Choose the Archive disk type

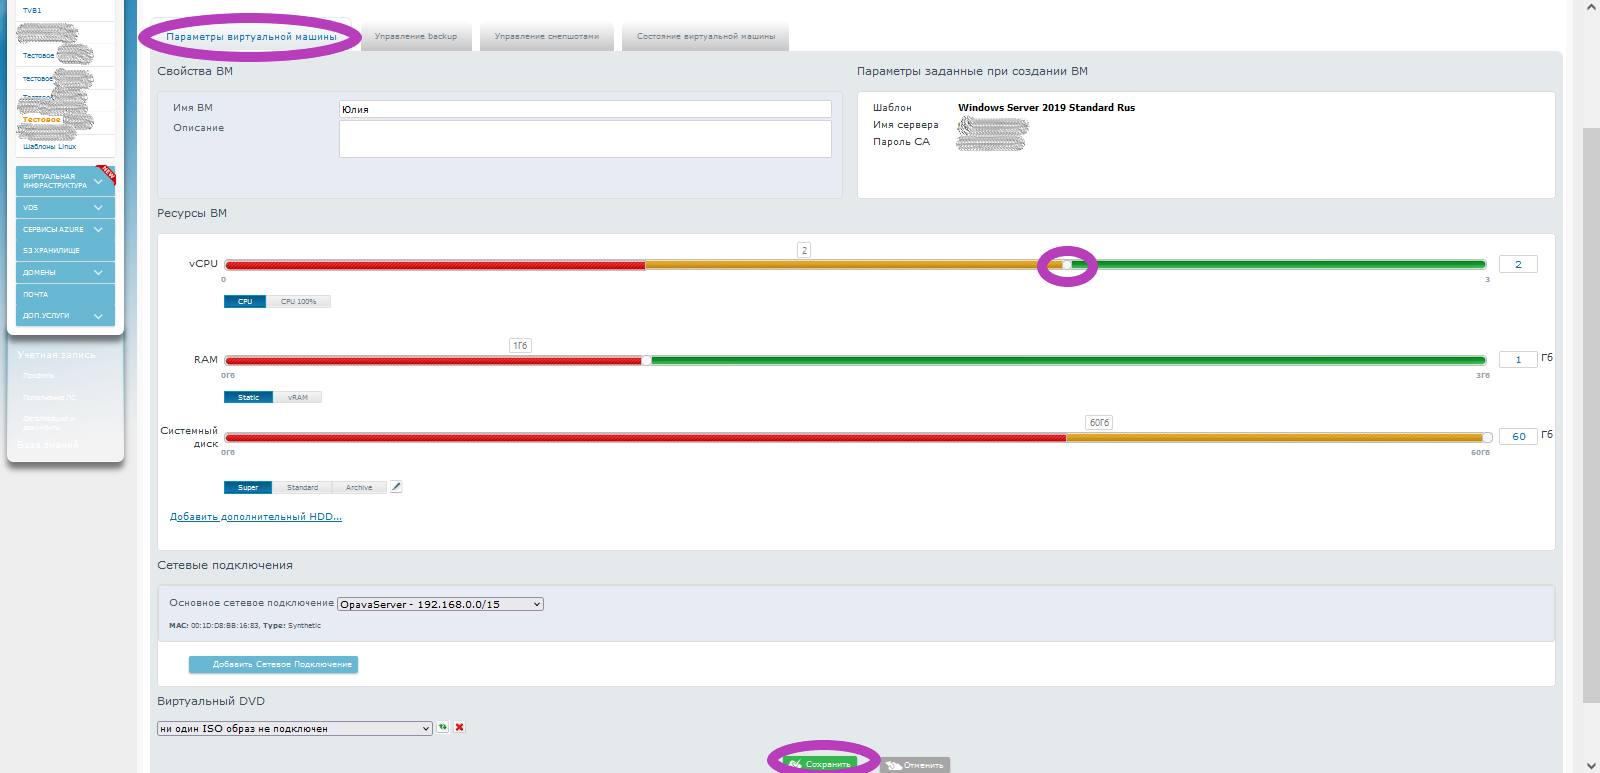(359, 487)
